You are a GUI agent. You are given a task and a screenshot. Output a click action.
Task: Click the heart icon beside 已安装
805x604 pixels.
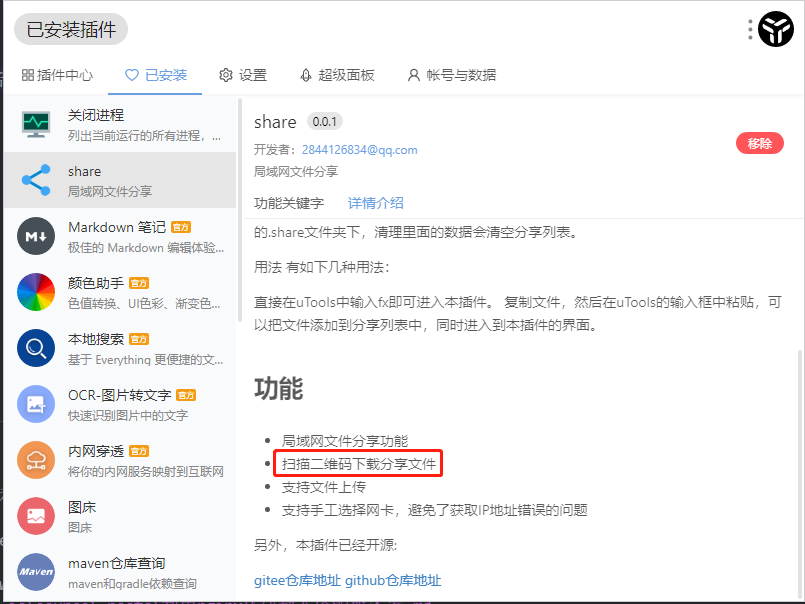click(x=132, y=75)
